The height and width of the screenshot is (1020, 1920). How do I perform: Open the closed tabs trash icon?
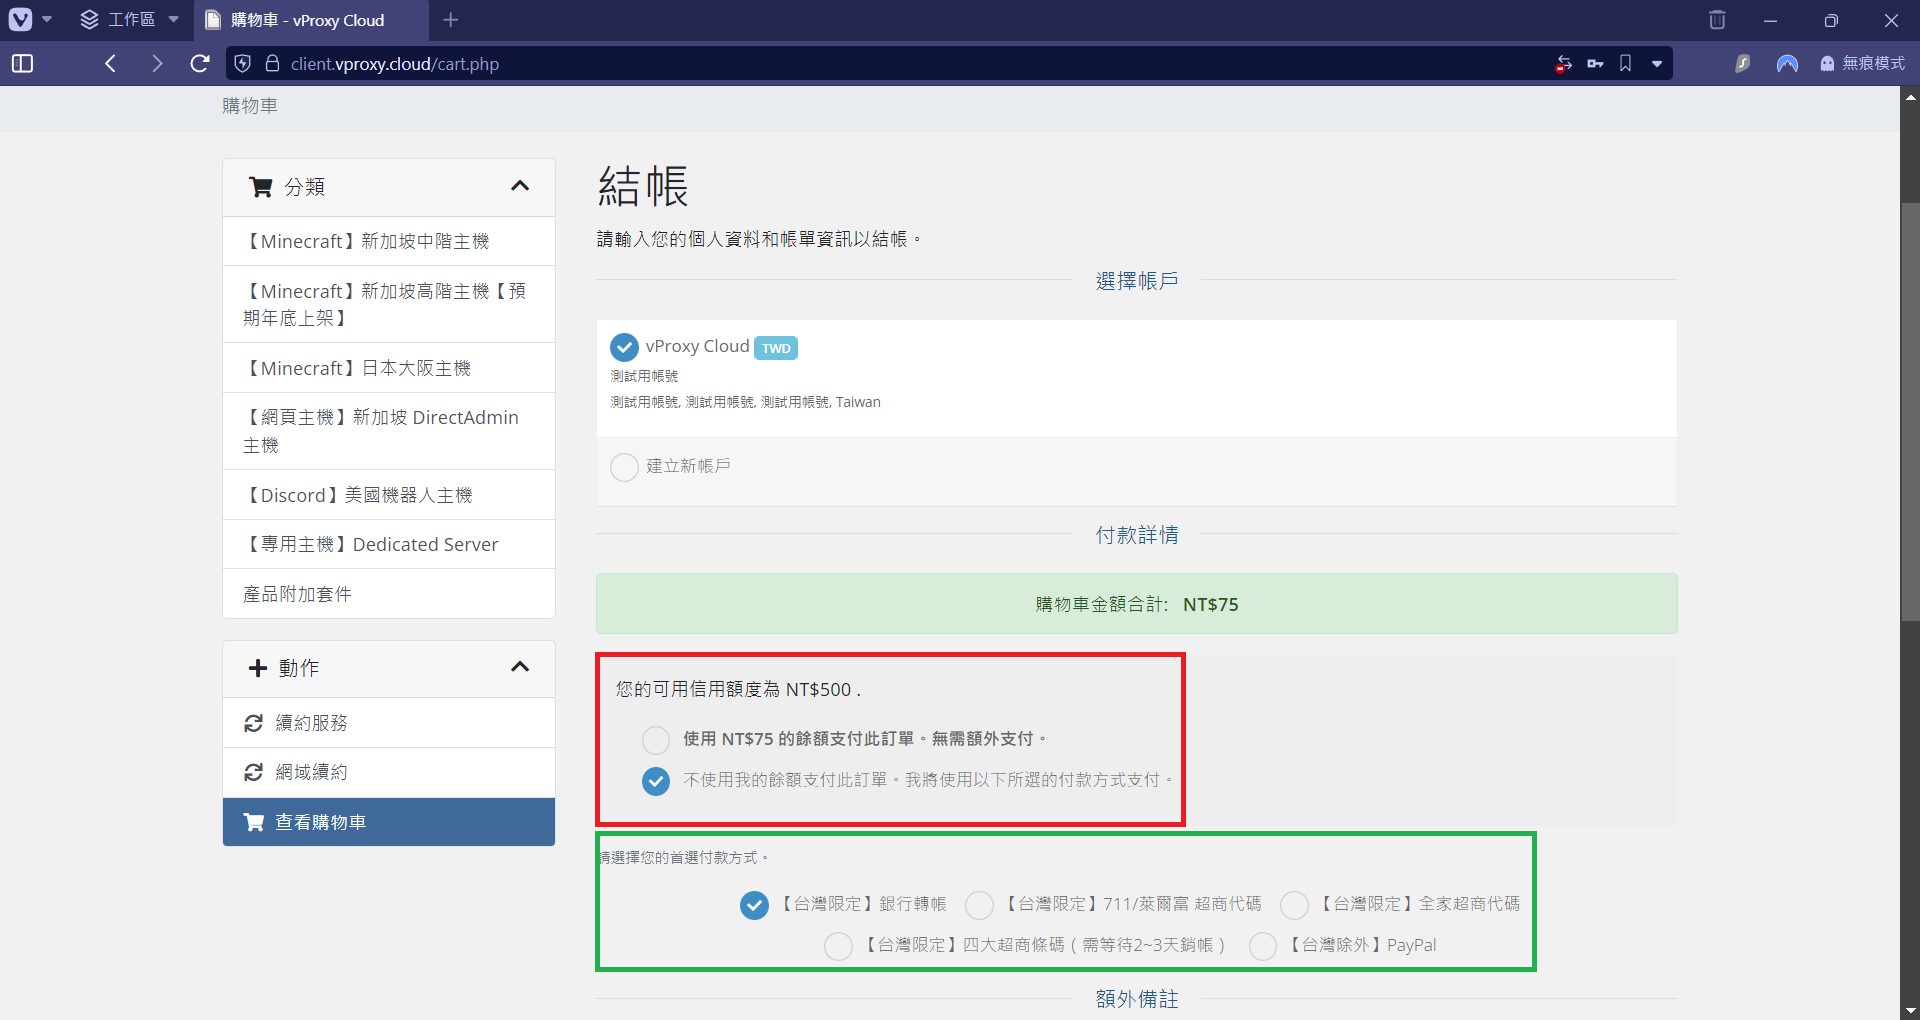pyautogui.click(x=1717, y=20)
